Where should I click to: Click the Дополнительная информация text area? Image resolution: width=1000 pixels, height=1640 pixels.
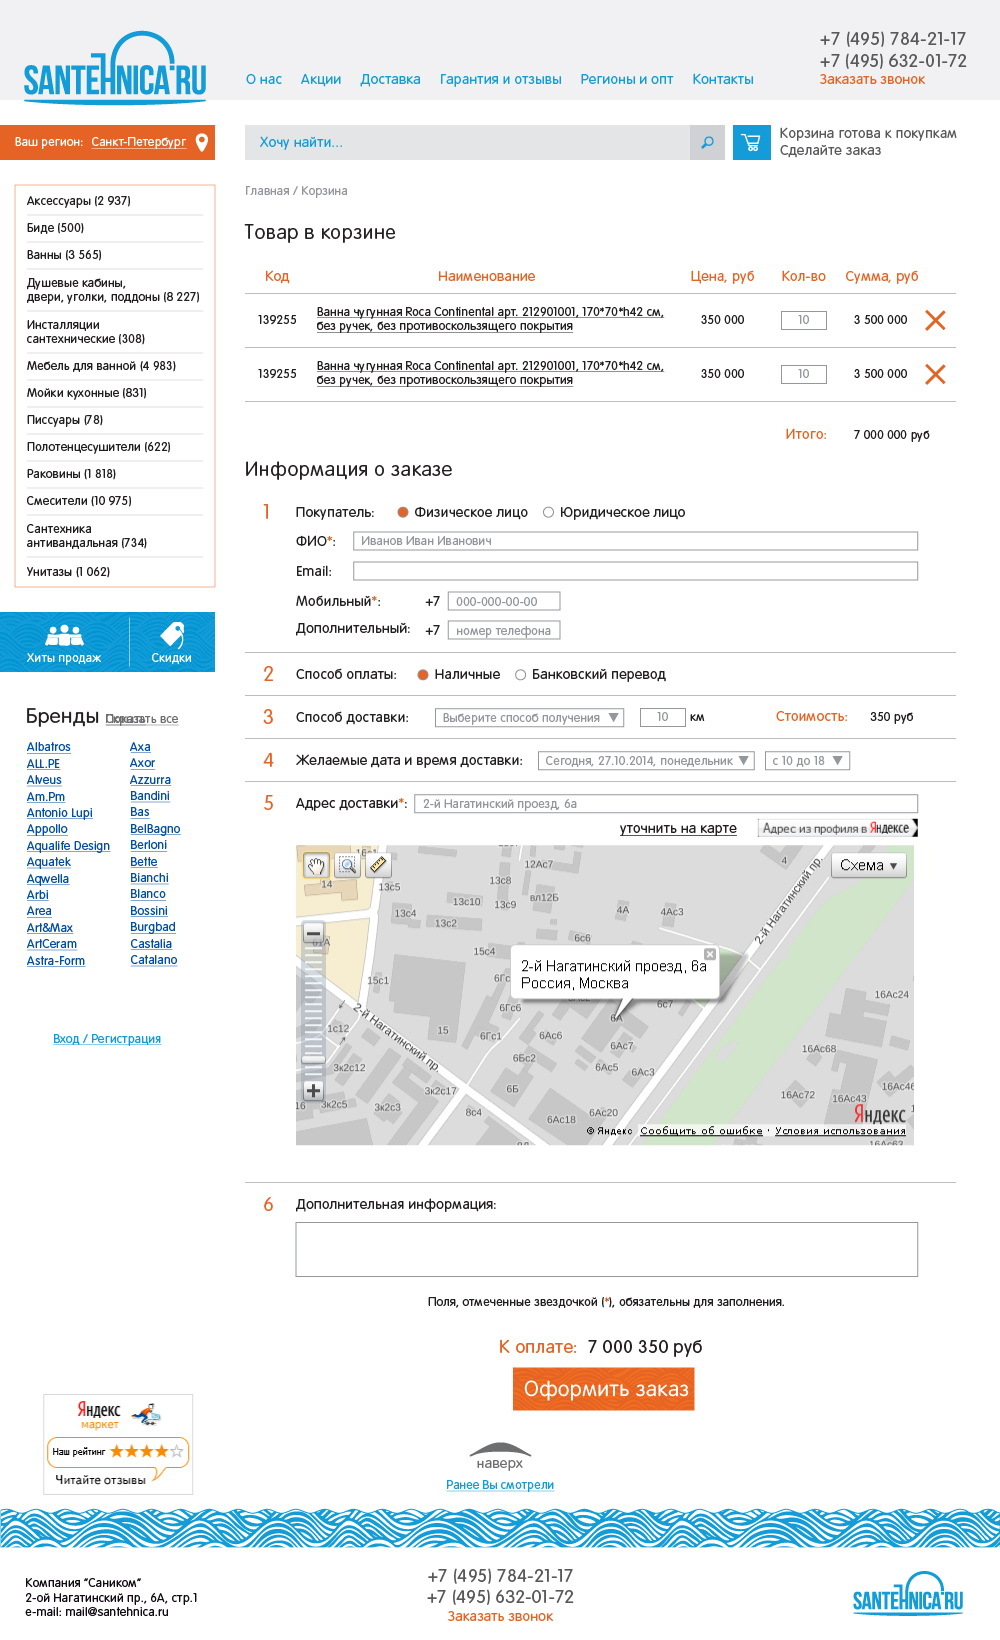(607, 1249)
